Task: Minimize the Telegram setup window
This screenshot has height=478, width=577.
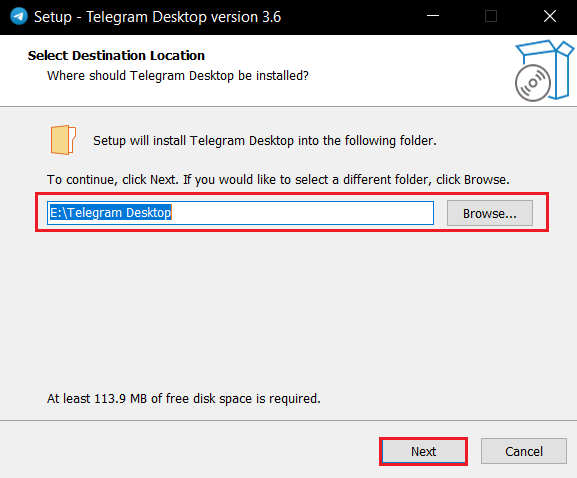Action: tap(433, 16)
